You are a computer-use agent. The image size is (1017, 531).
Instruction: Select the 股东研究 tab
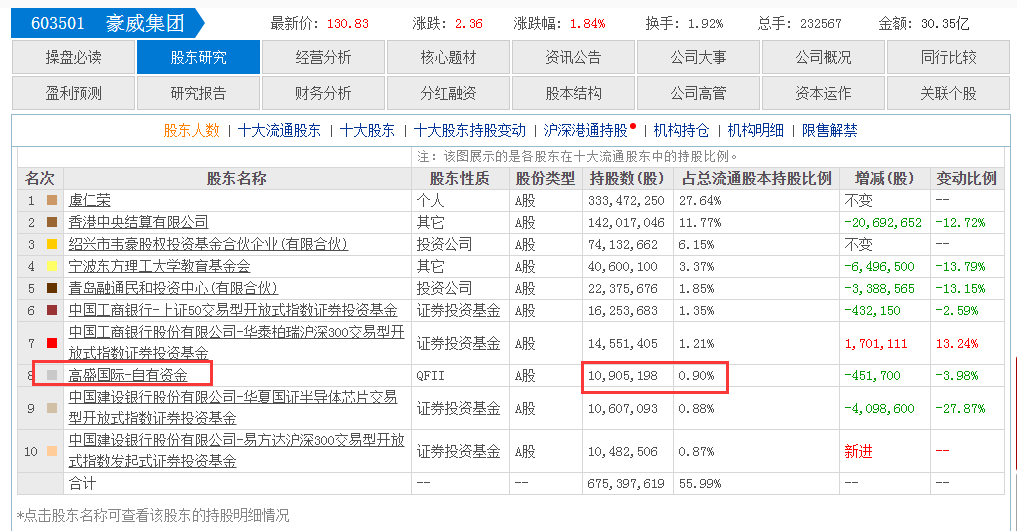click(198, 57)
